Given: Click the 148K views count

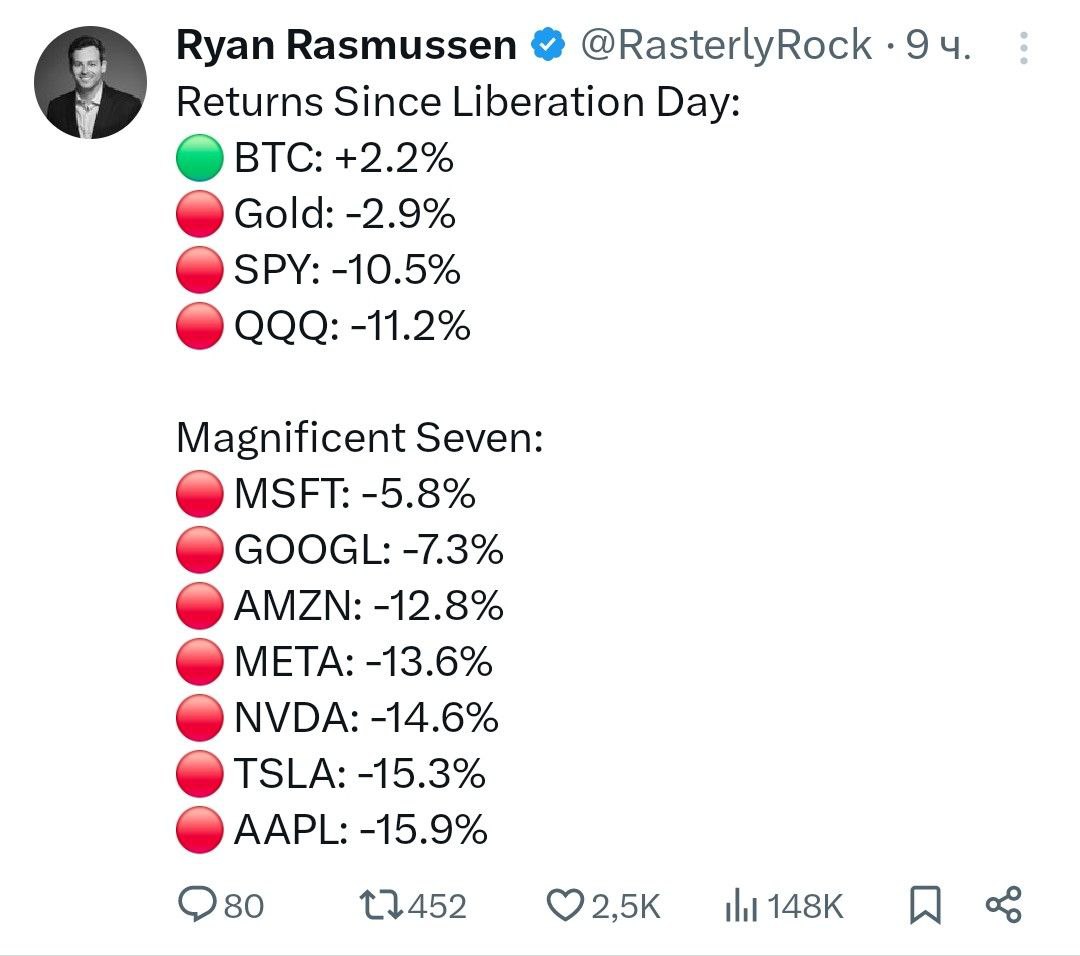Looking at the screenshot, I should [804, 906].
